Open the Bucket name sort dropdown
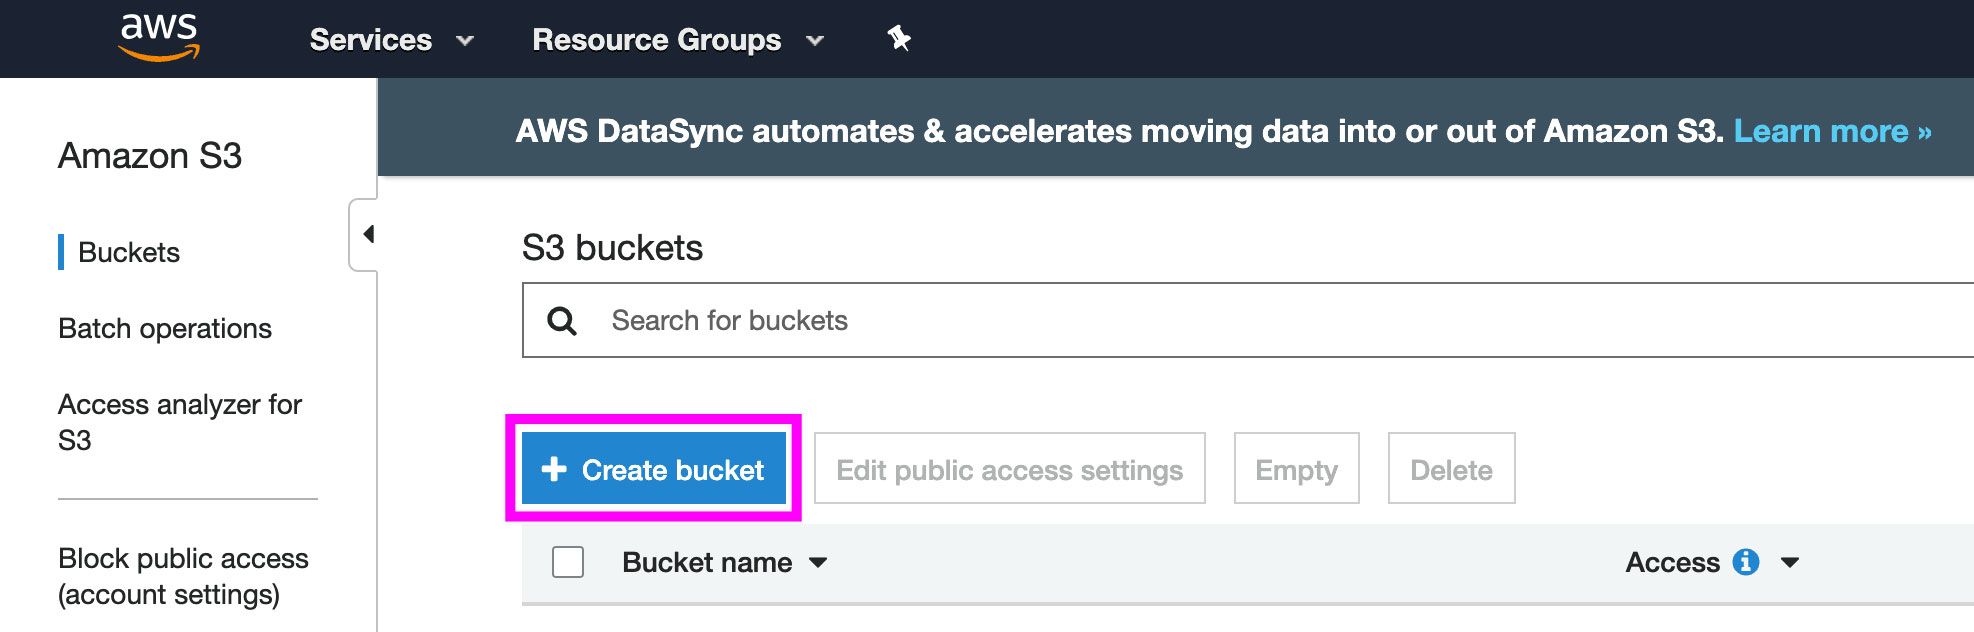1974x632 pixels. (x=819, y=563)
